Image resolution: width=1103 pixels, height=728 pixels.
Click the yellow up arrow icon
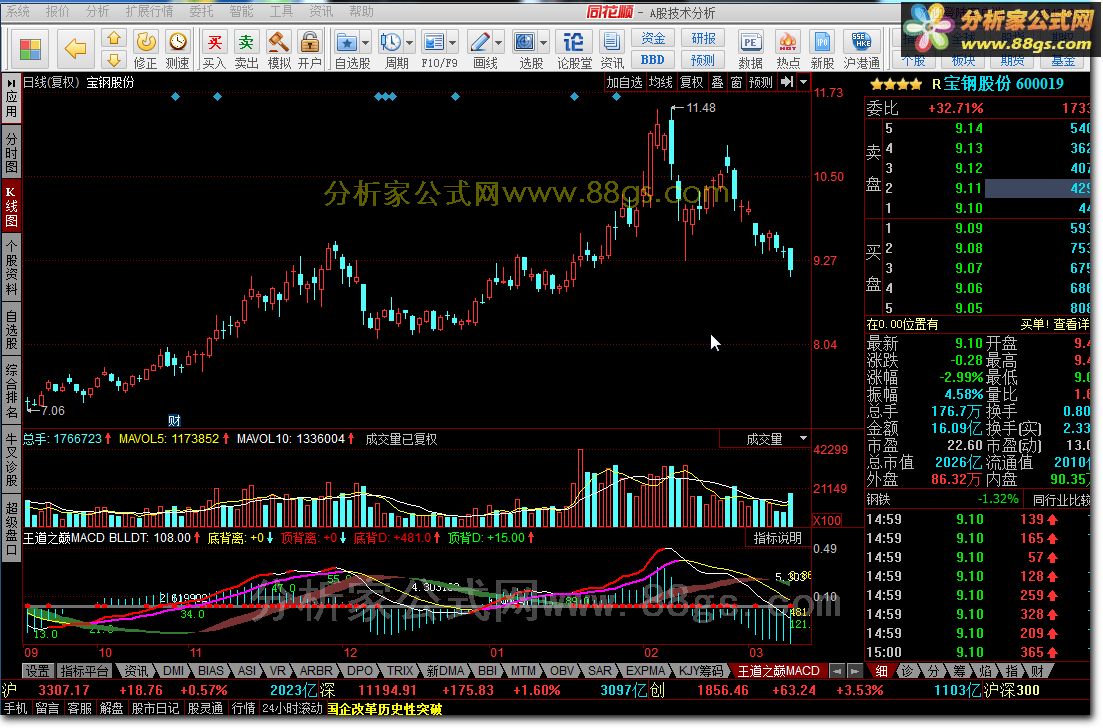(114, 38)
